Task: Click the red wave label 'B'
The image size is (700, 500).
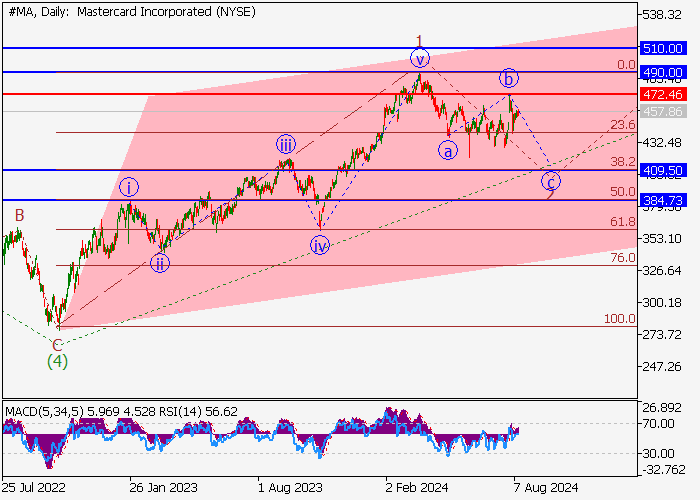Action: pos(19,215)
